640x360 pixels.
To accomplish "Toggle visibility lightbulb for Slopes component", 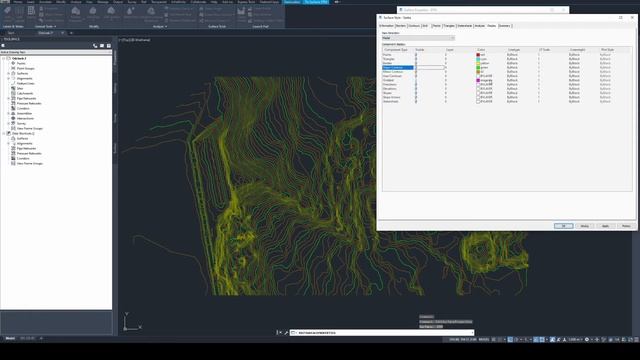I will pyautogui.click(x=416, y=93).
